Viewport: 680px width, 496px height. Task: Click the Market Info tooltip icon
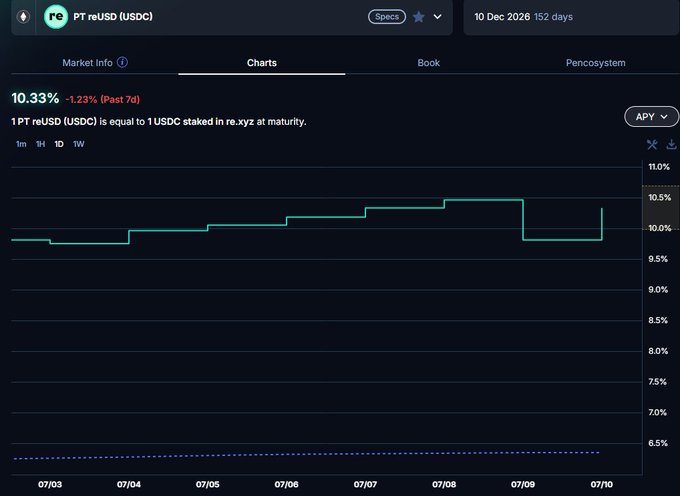click(122, 62)
